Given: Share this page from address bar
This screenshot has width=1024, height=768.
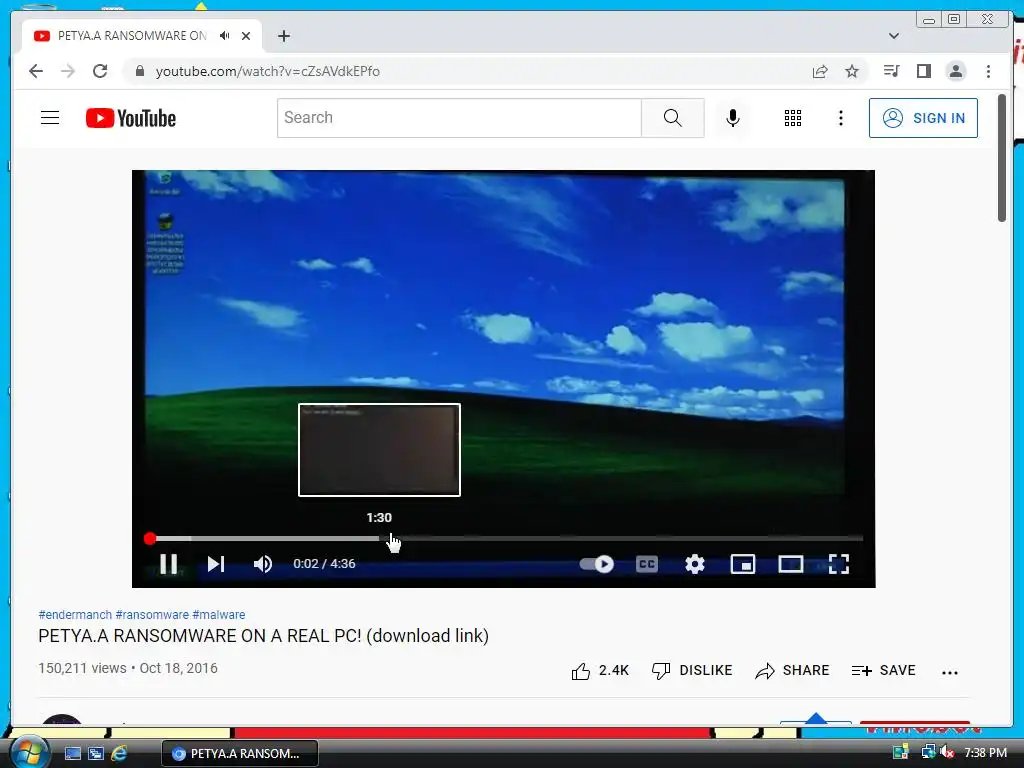Looking at the screenshot, I should 820,71.
